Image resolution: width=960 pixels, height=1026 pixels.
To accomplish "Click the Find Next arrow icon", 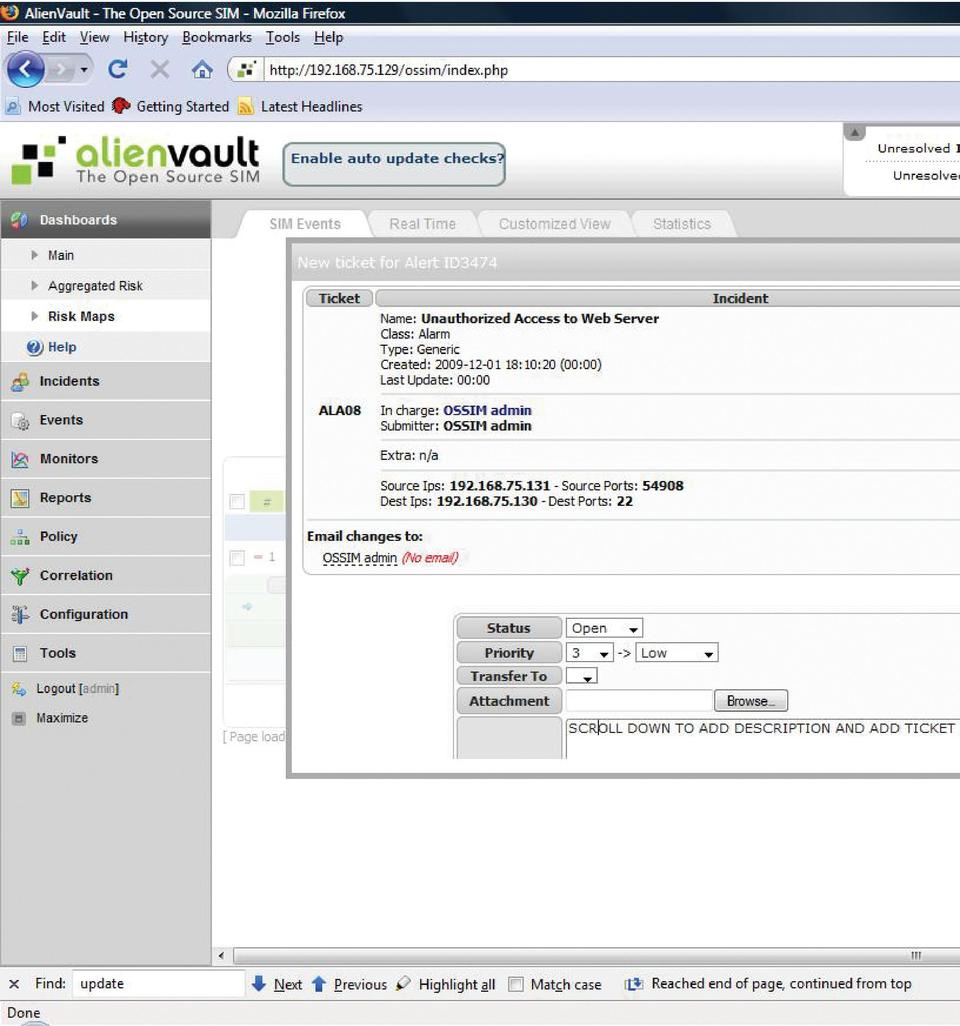I will (259, 984).
